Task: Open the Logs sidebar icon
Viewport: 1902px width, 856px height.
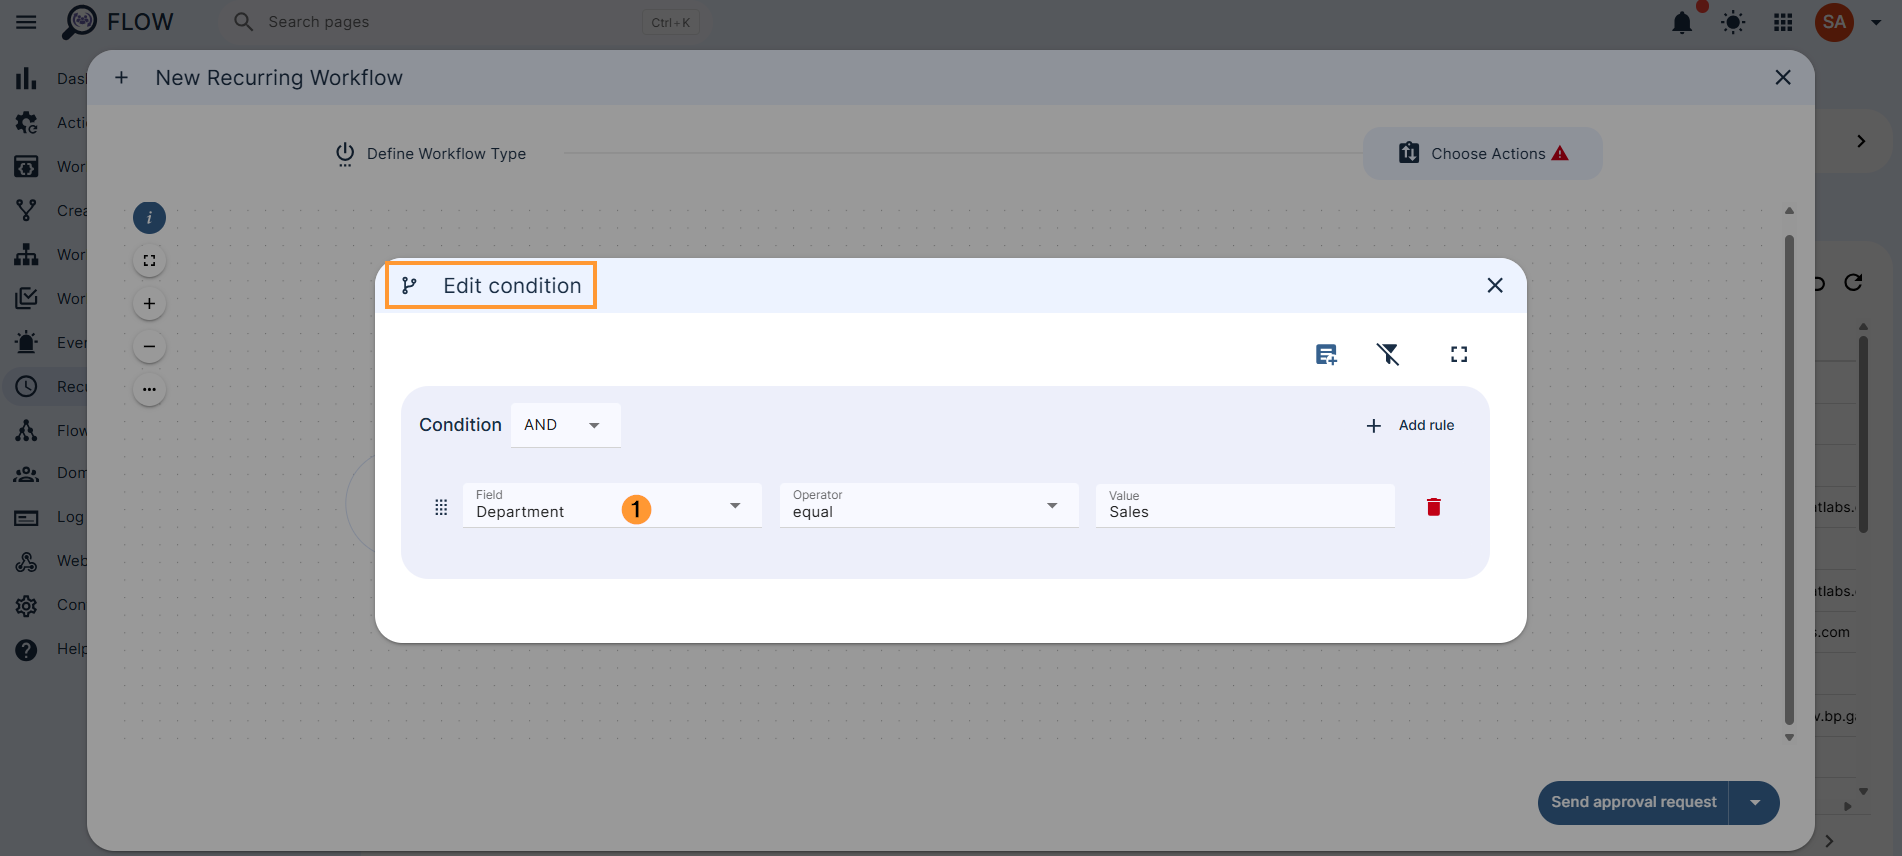Action: point(26,517)
